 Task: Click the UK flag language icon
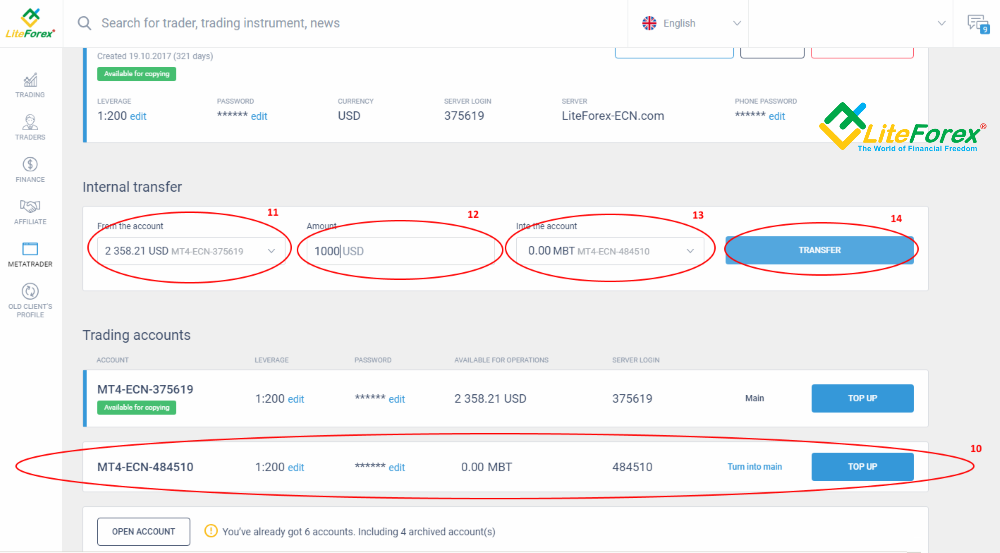(649, 23)
